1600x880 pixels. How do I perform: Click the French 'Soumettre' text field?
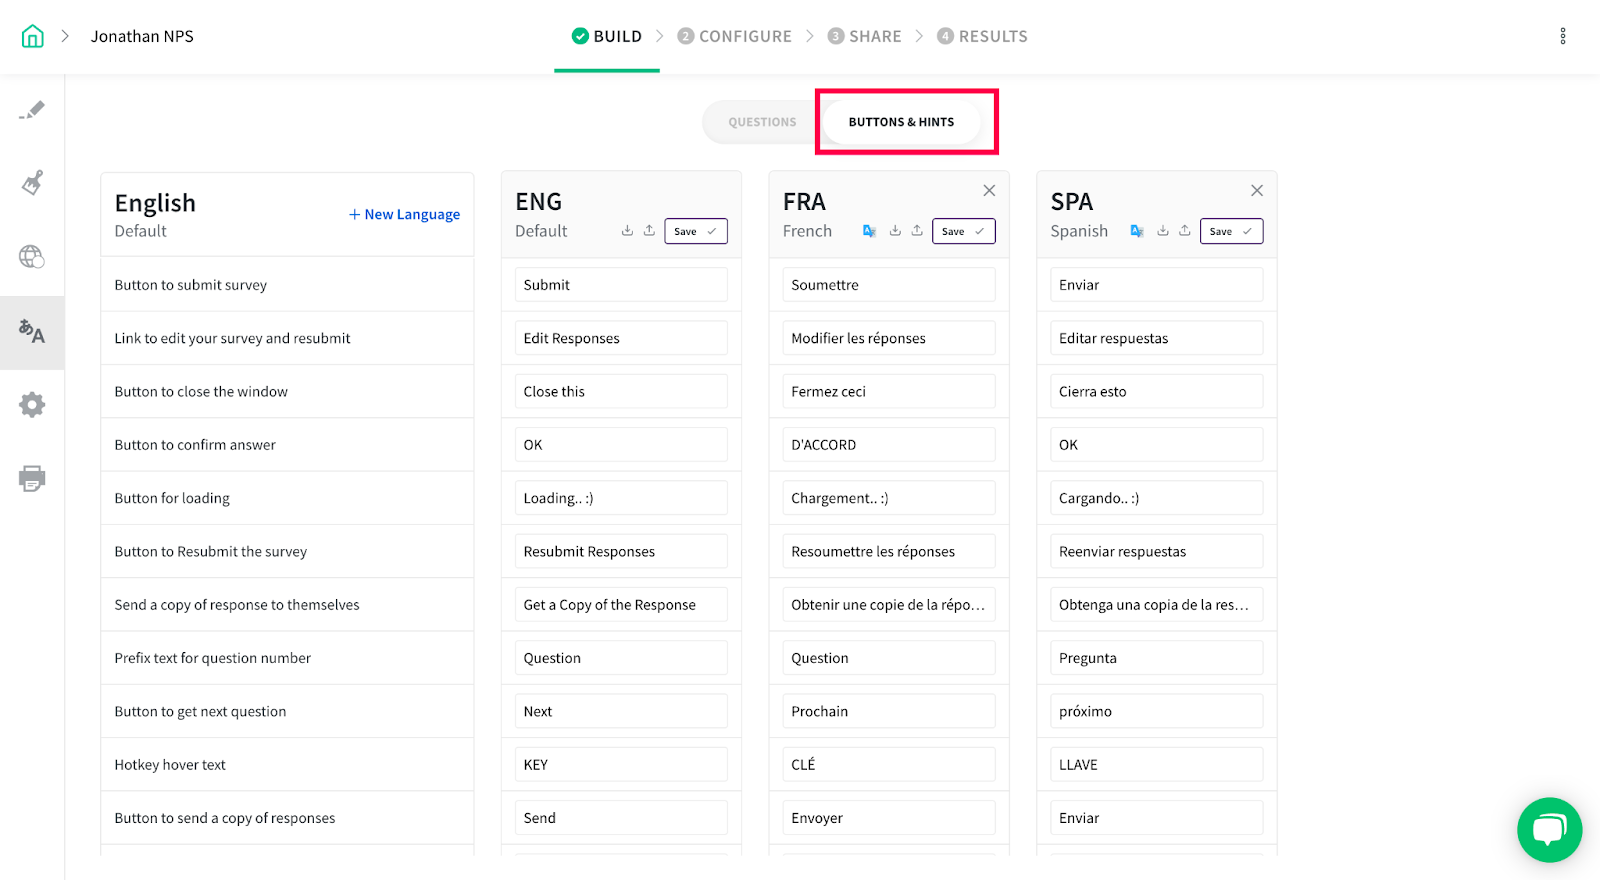888,285
